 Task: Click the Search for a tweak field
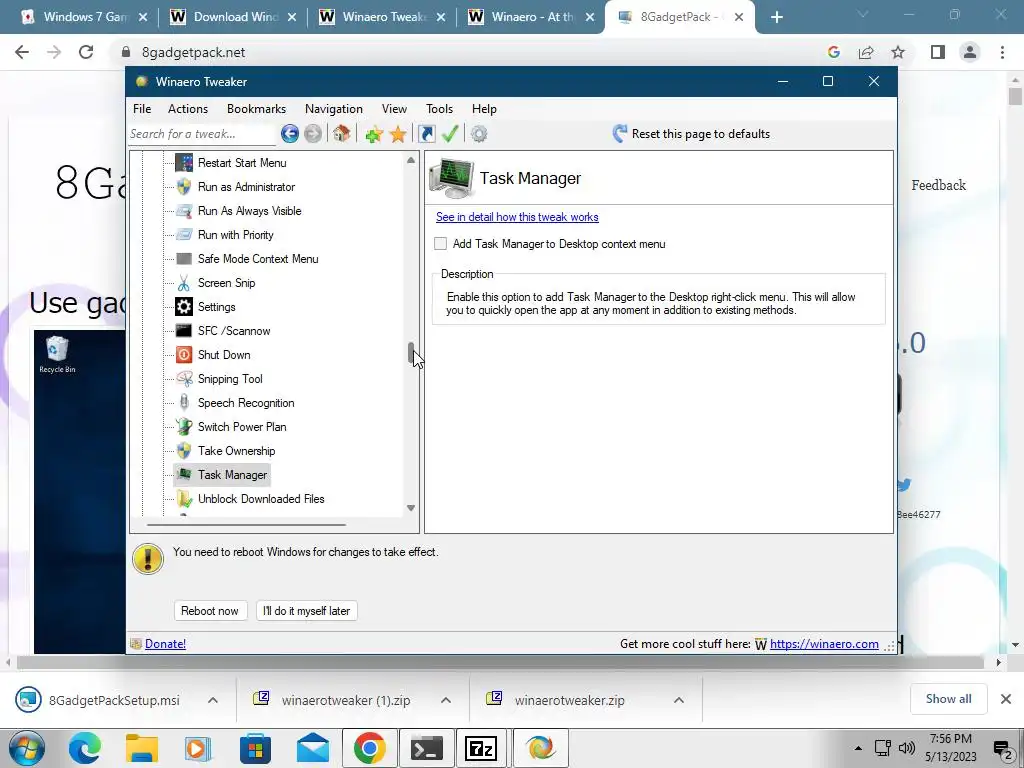[202, 134]
